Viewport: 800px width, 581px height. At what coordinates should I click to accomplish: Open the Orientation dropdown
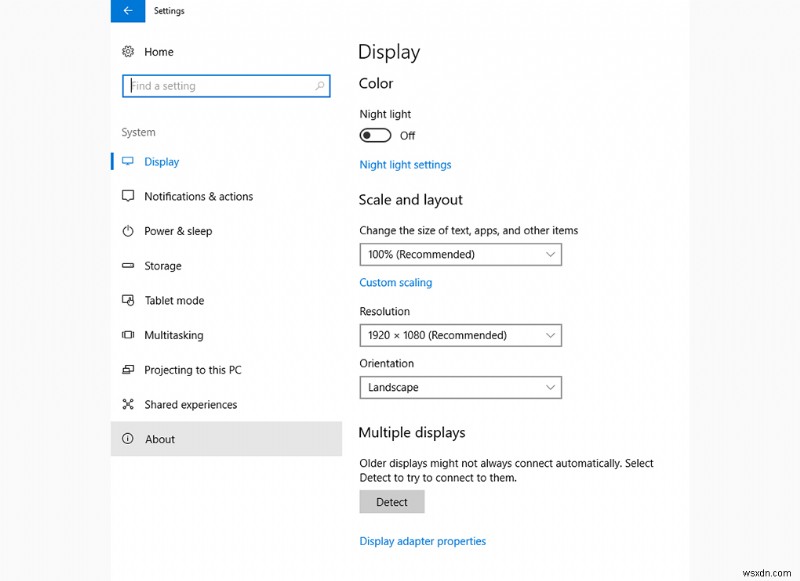460,387
